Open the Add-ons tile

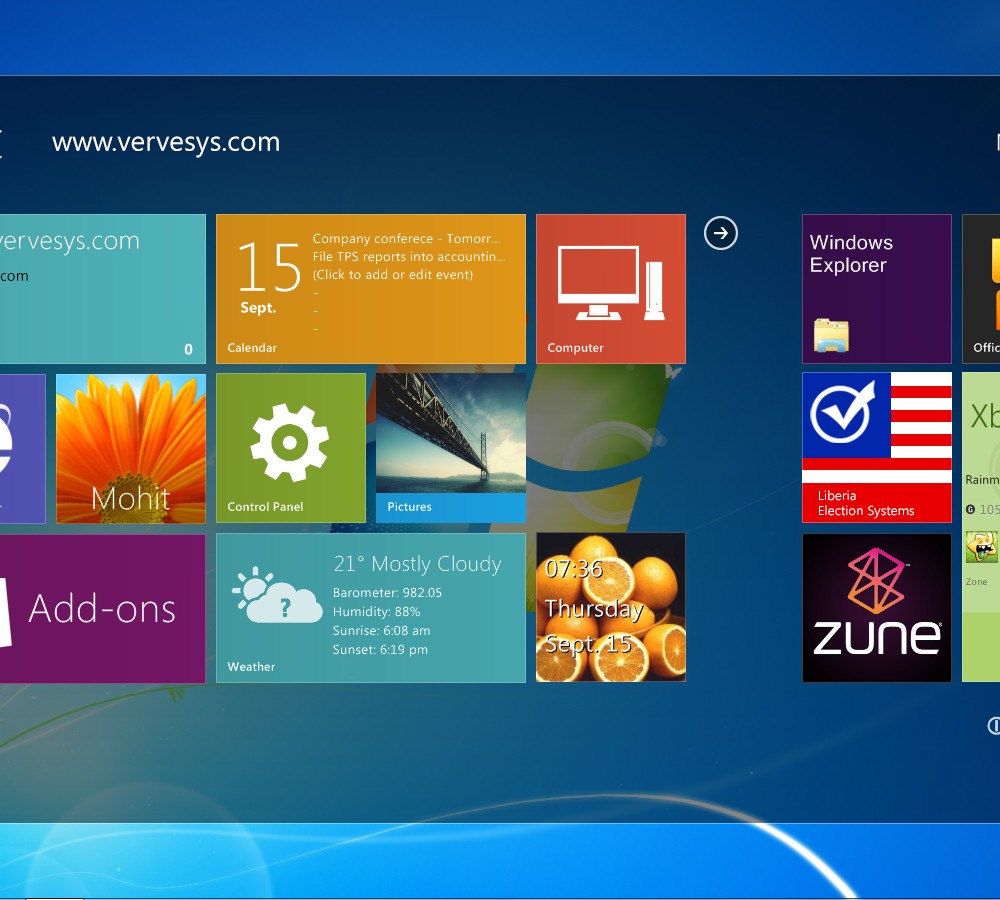point(102,609)
